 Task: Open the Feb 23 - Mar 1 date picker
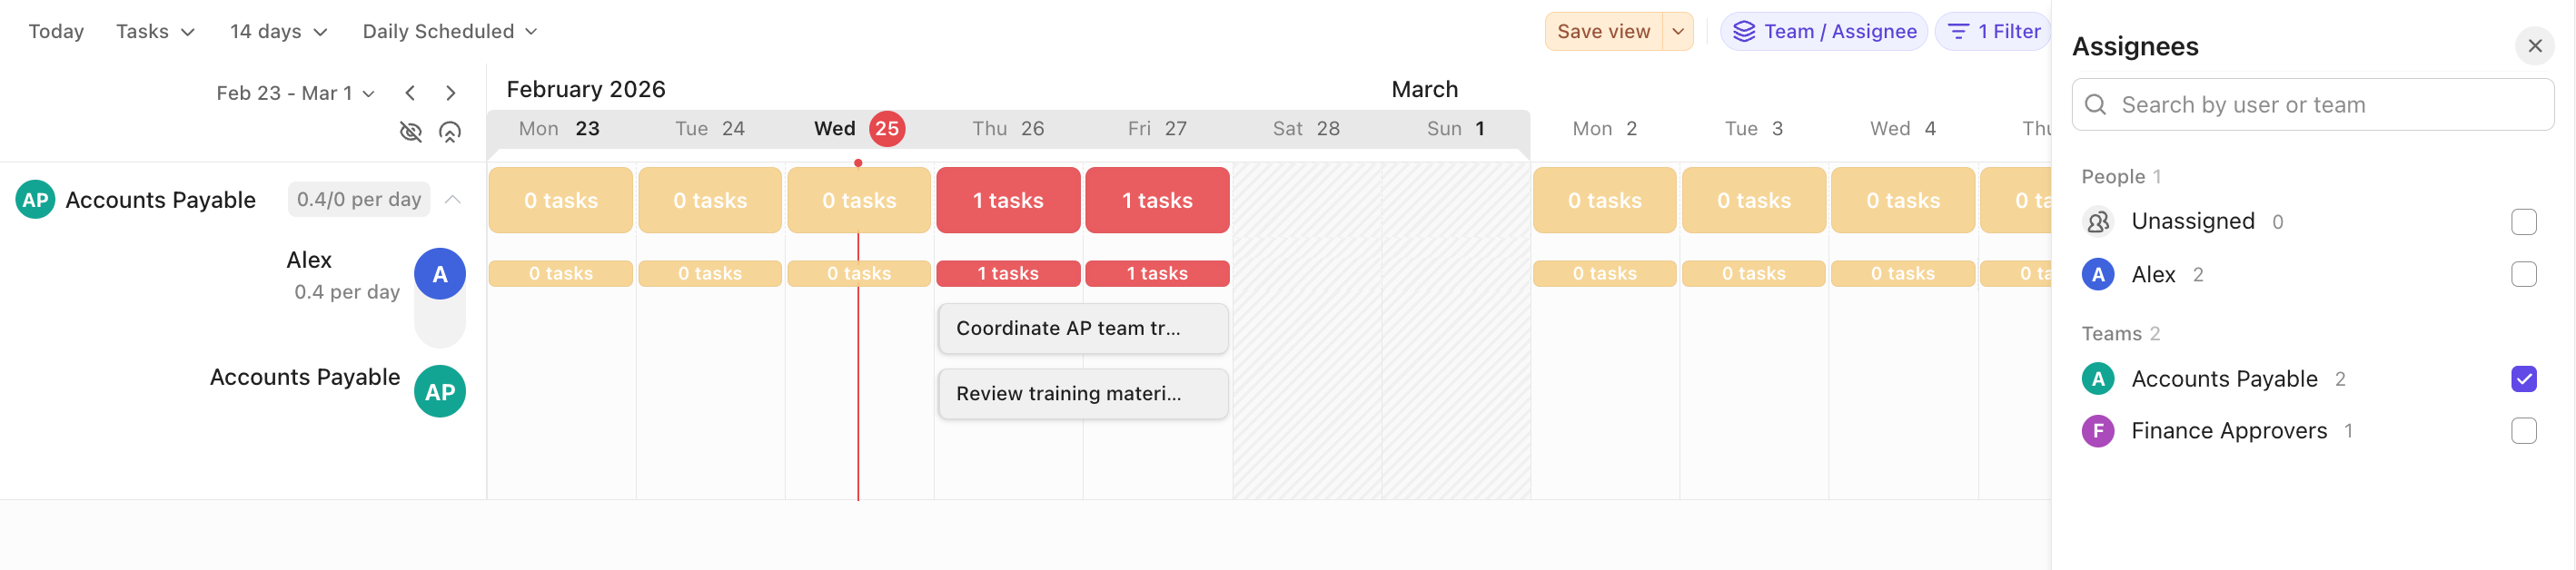click(x=296, y=92)
